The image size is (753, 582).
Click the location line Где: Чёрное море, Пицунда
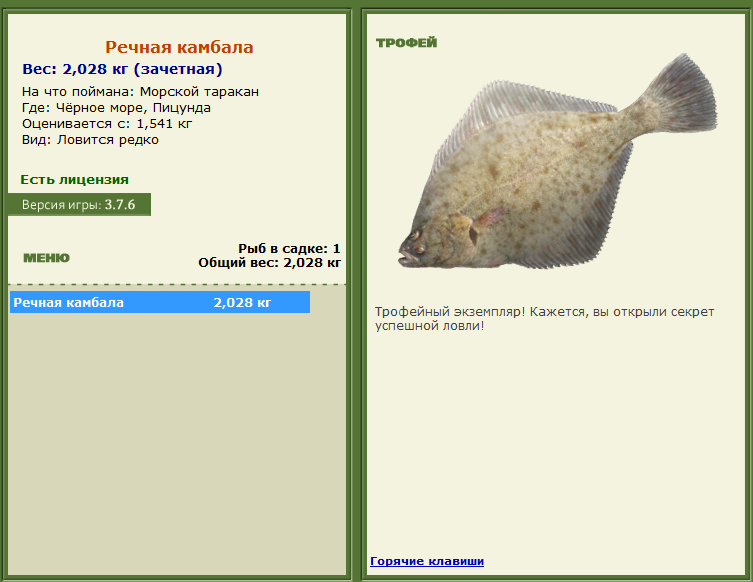[116, 108]
